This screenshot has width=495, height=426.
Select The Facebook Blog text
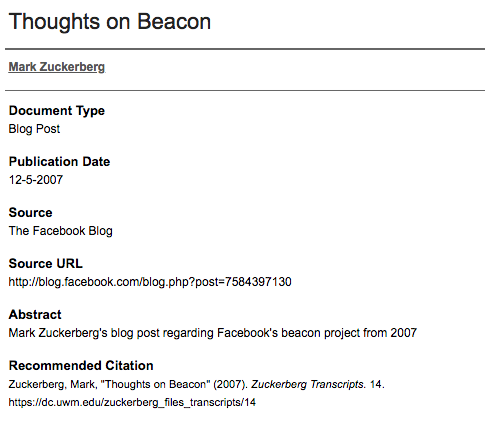(61, 231)
